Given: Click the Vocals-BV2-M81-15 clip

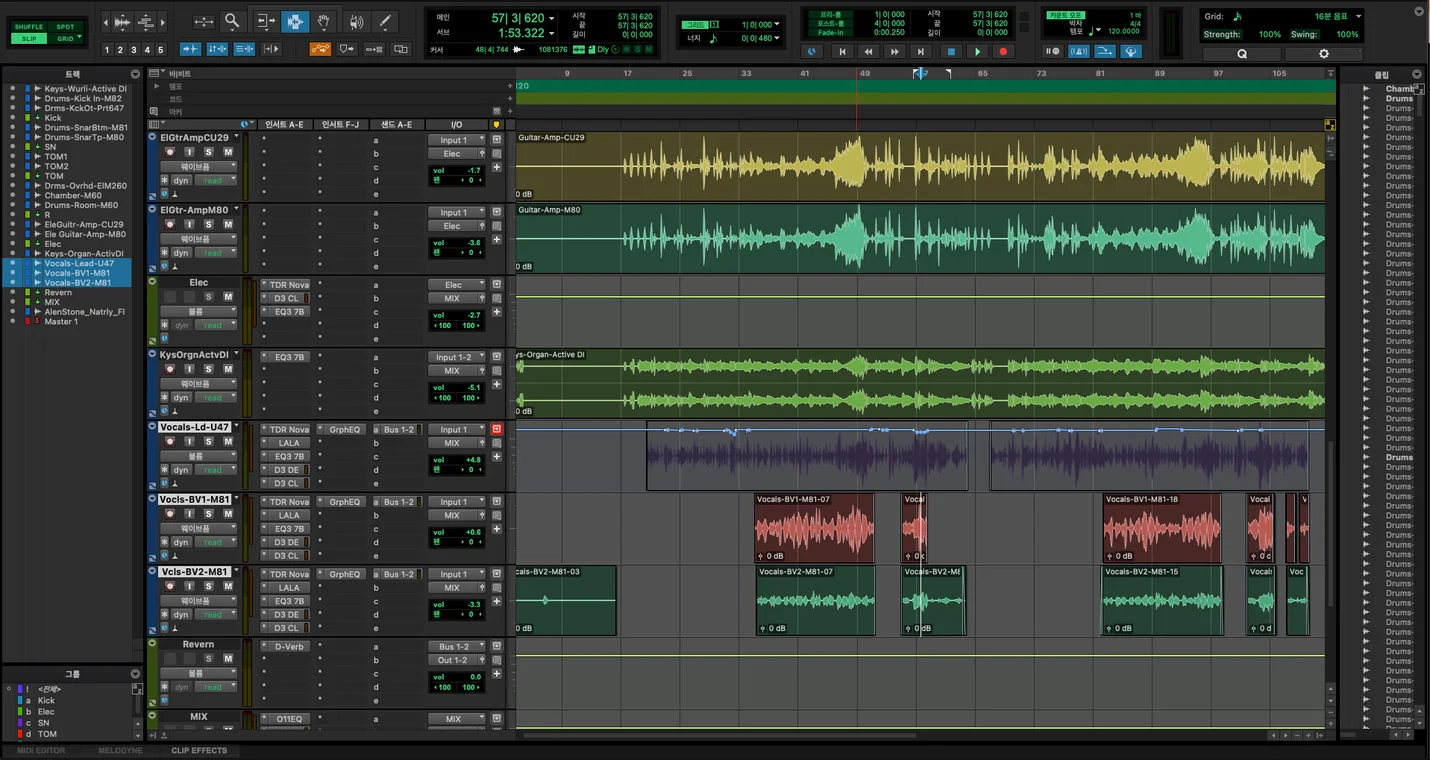Looking at the screenshot, I should pos(1162,600).
